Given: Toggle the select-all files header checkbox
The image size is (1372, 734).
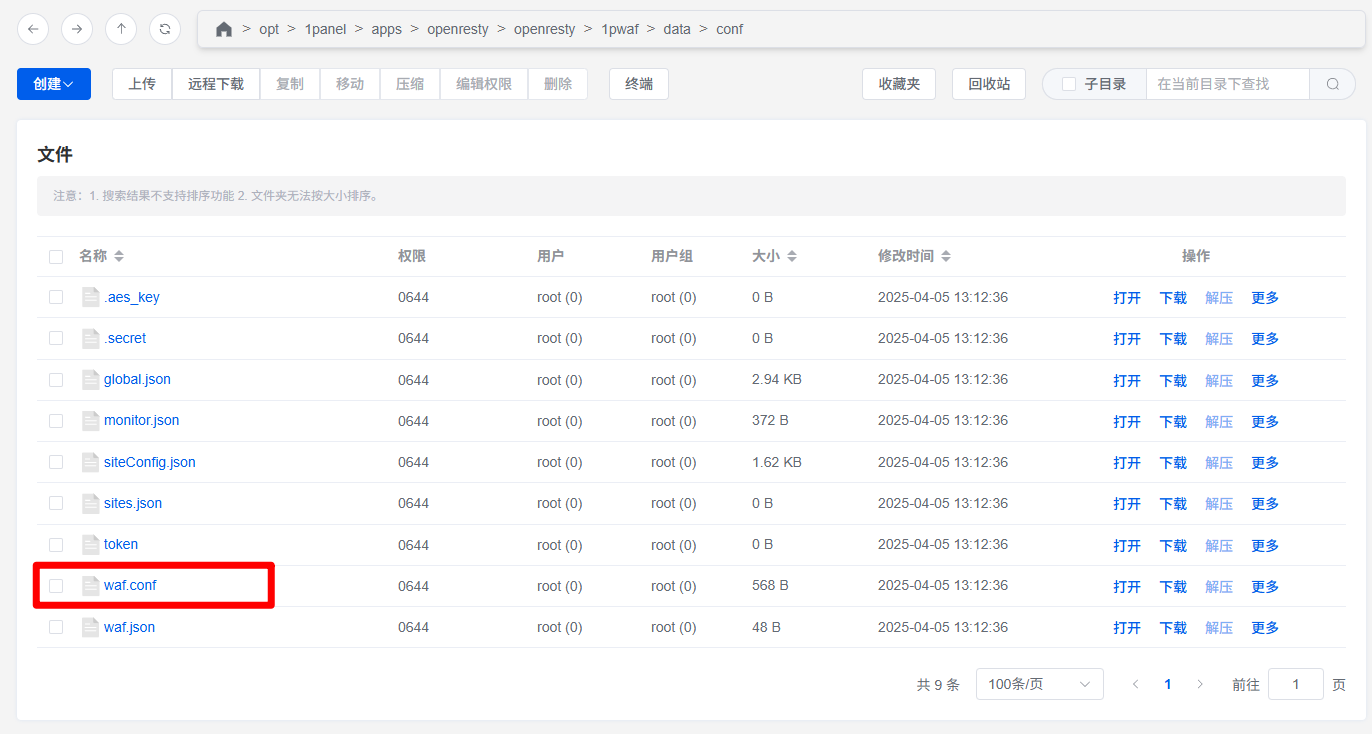Looking at the screenshot, I should pos(56,257).
